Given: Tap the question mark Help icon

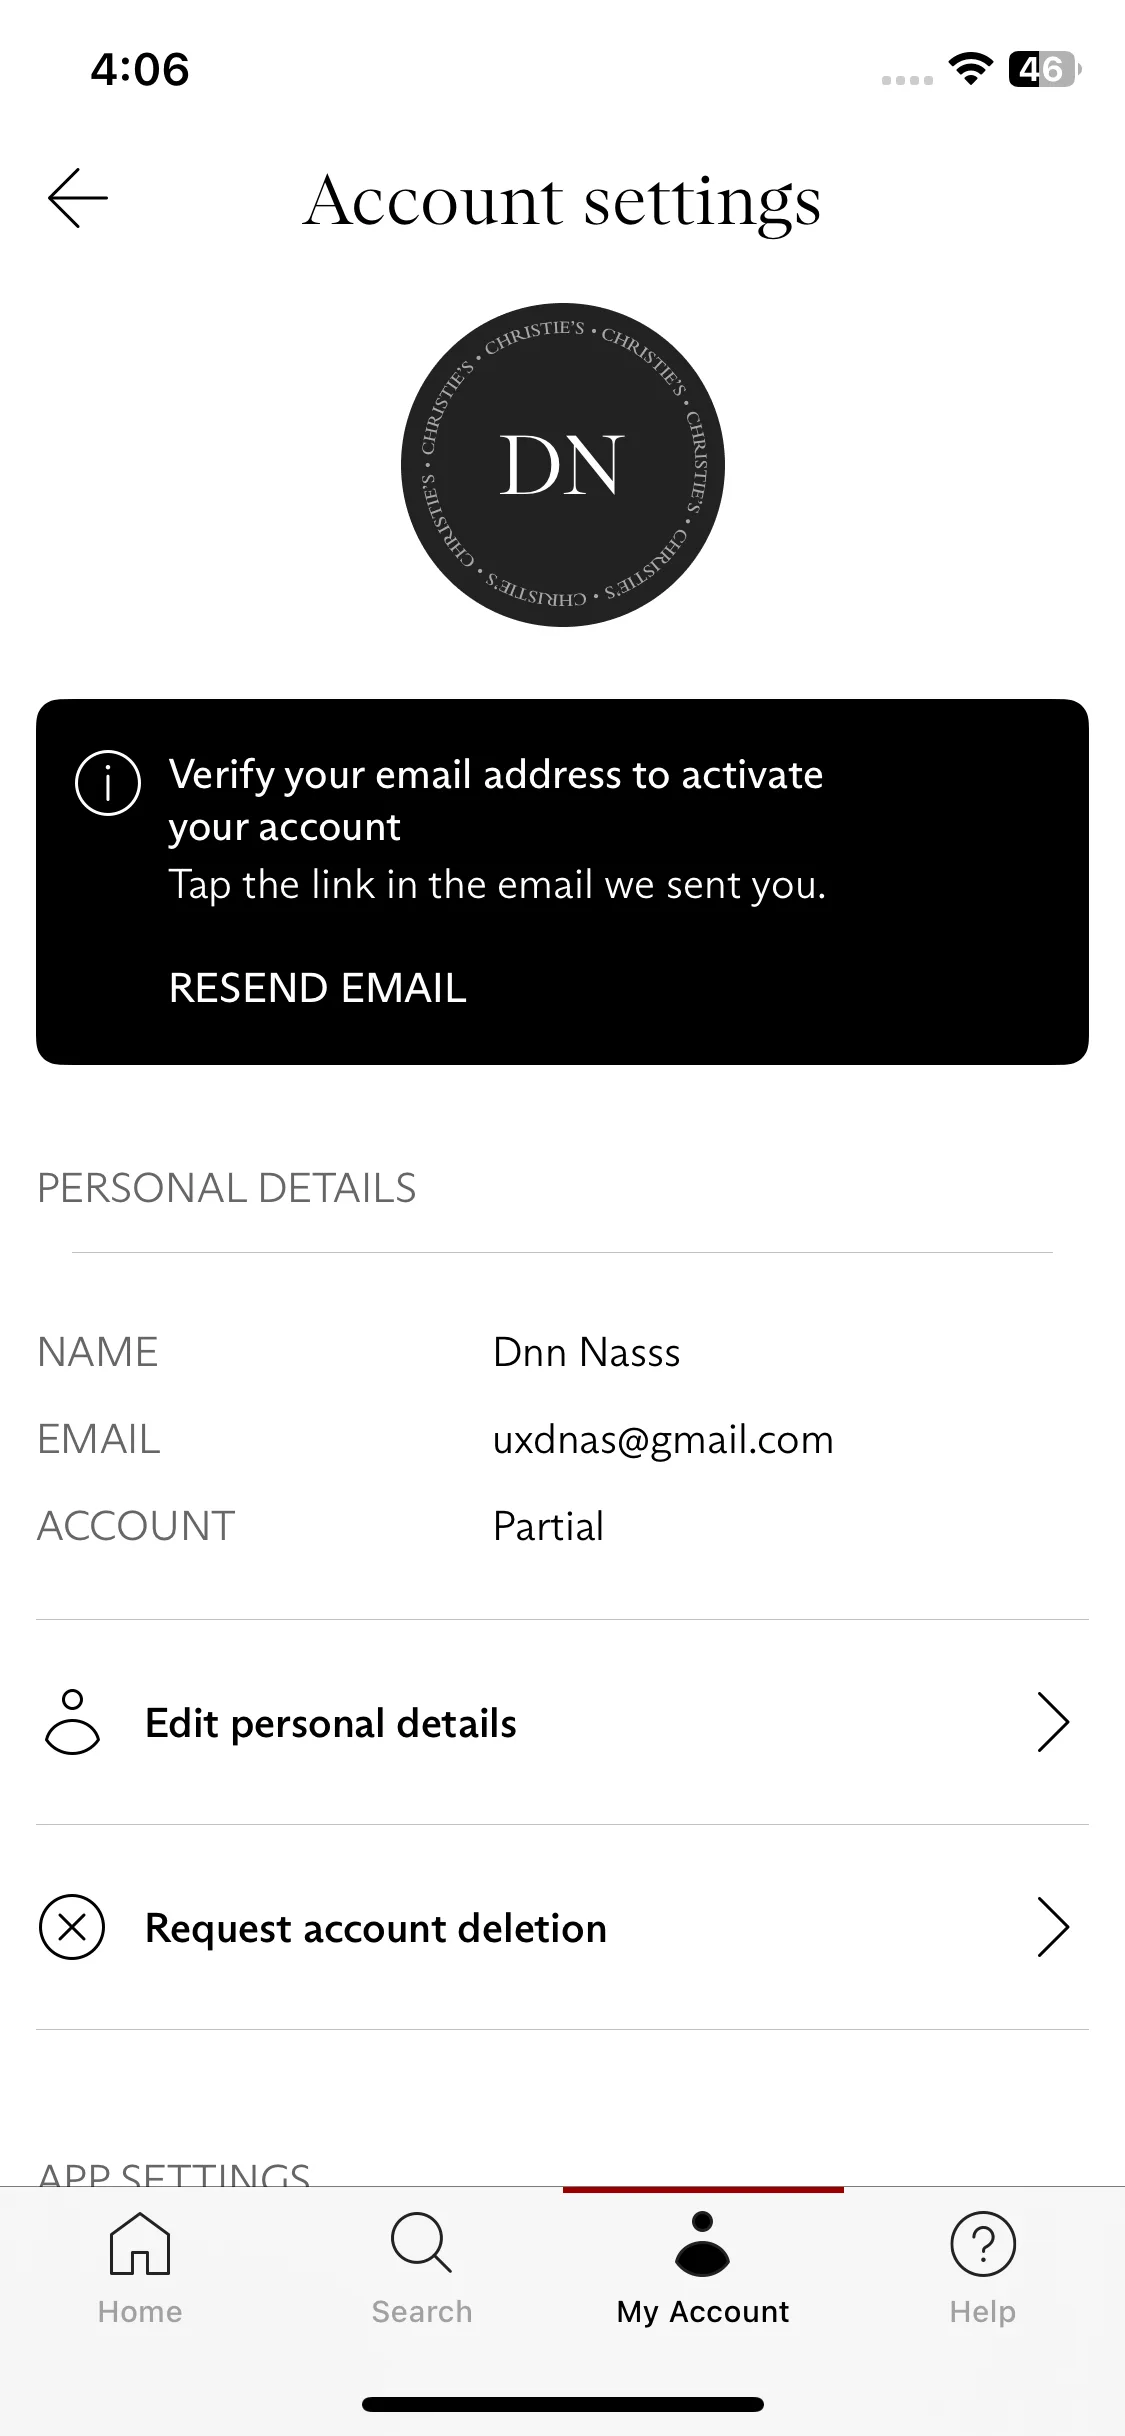Looking at the screenshot, I should [983, 2243].
